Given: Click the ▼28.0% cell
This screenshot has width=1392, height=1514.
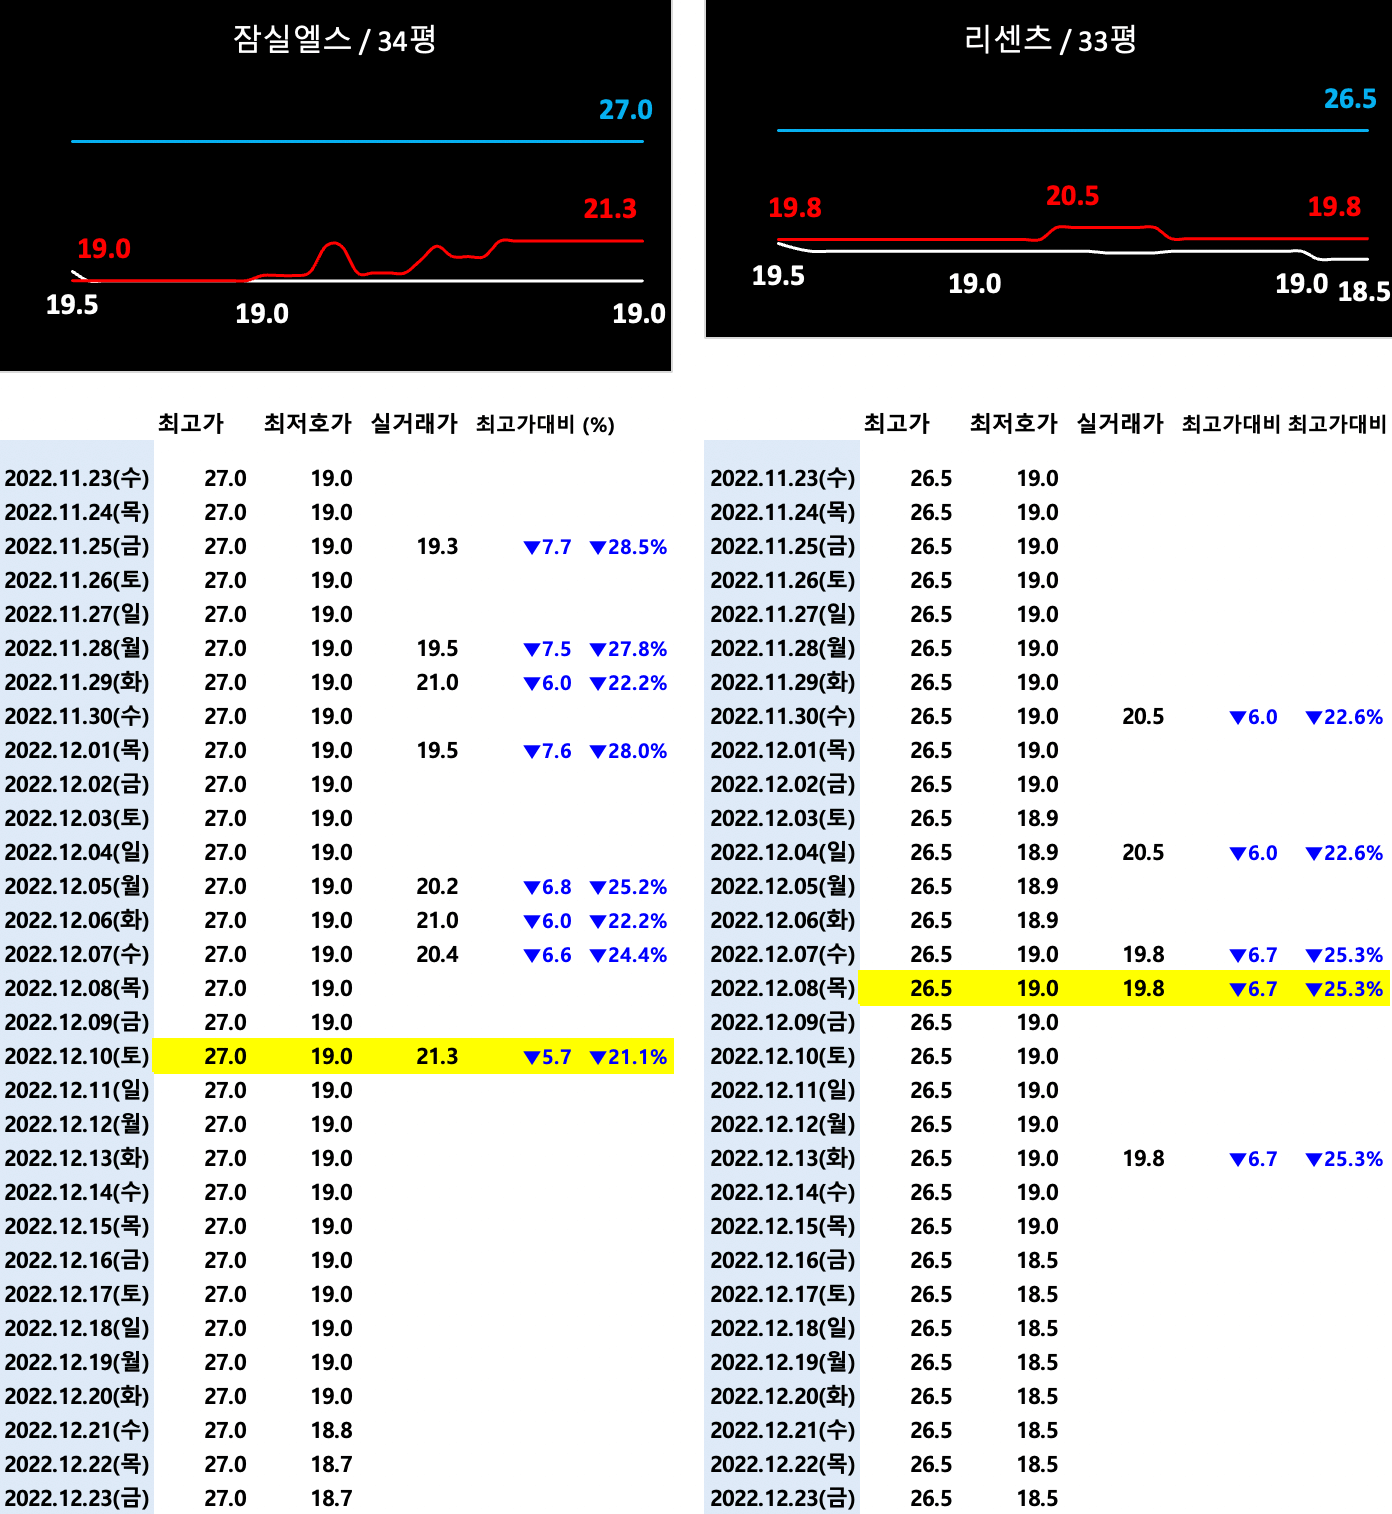Looking at the screenshot, I should click(x=628, y=751).
